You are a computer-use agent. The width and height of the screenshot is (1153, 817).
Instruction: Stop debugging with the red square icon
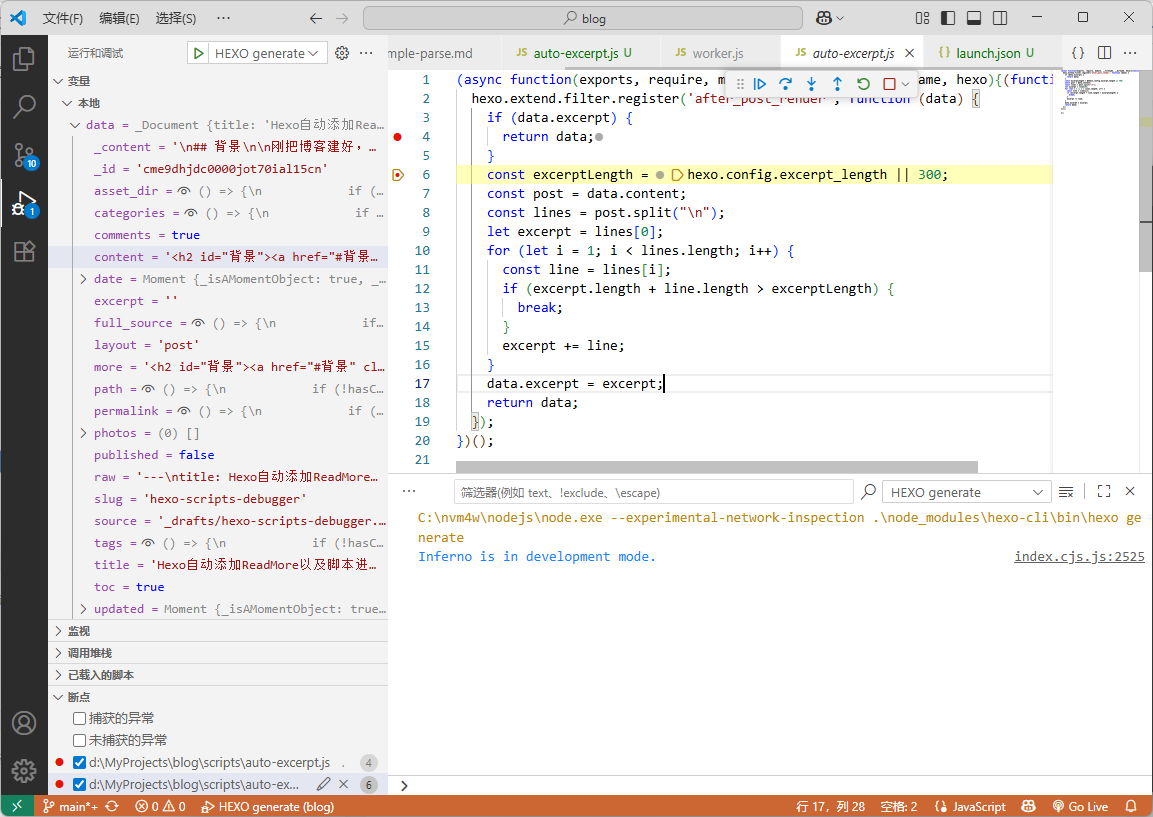coord(888,85)
